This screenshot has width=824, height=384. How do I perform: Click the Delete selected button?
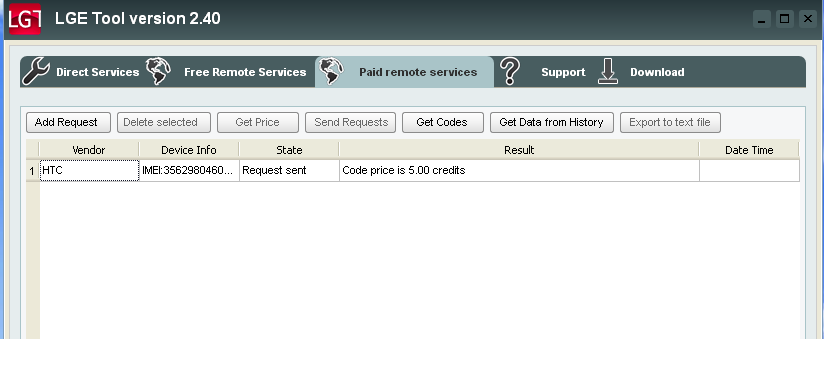pyautogui.click(x=164, y=122)
